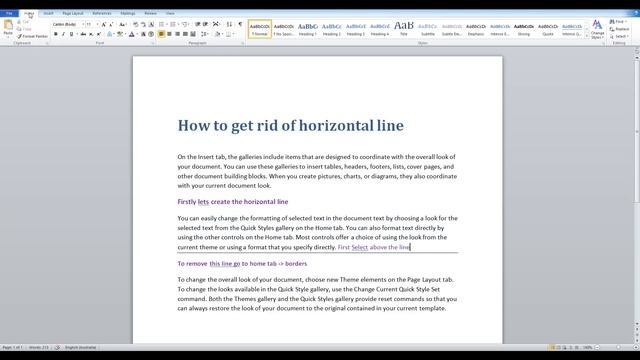Apply the Normal style
The image size is (640, 360).
point(260,29)
